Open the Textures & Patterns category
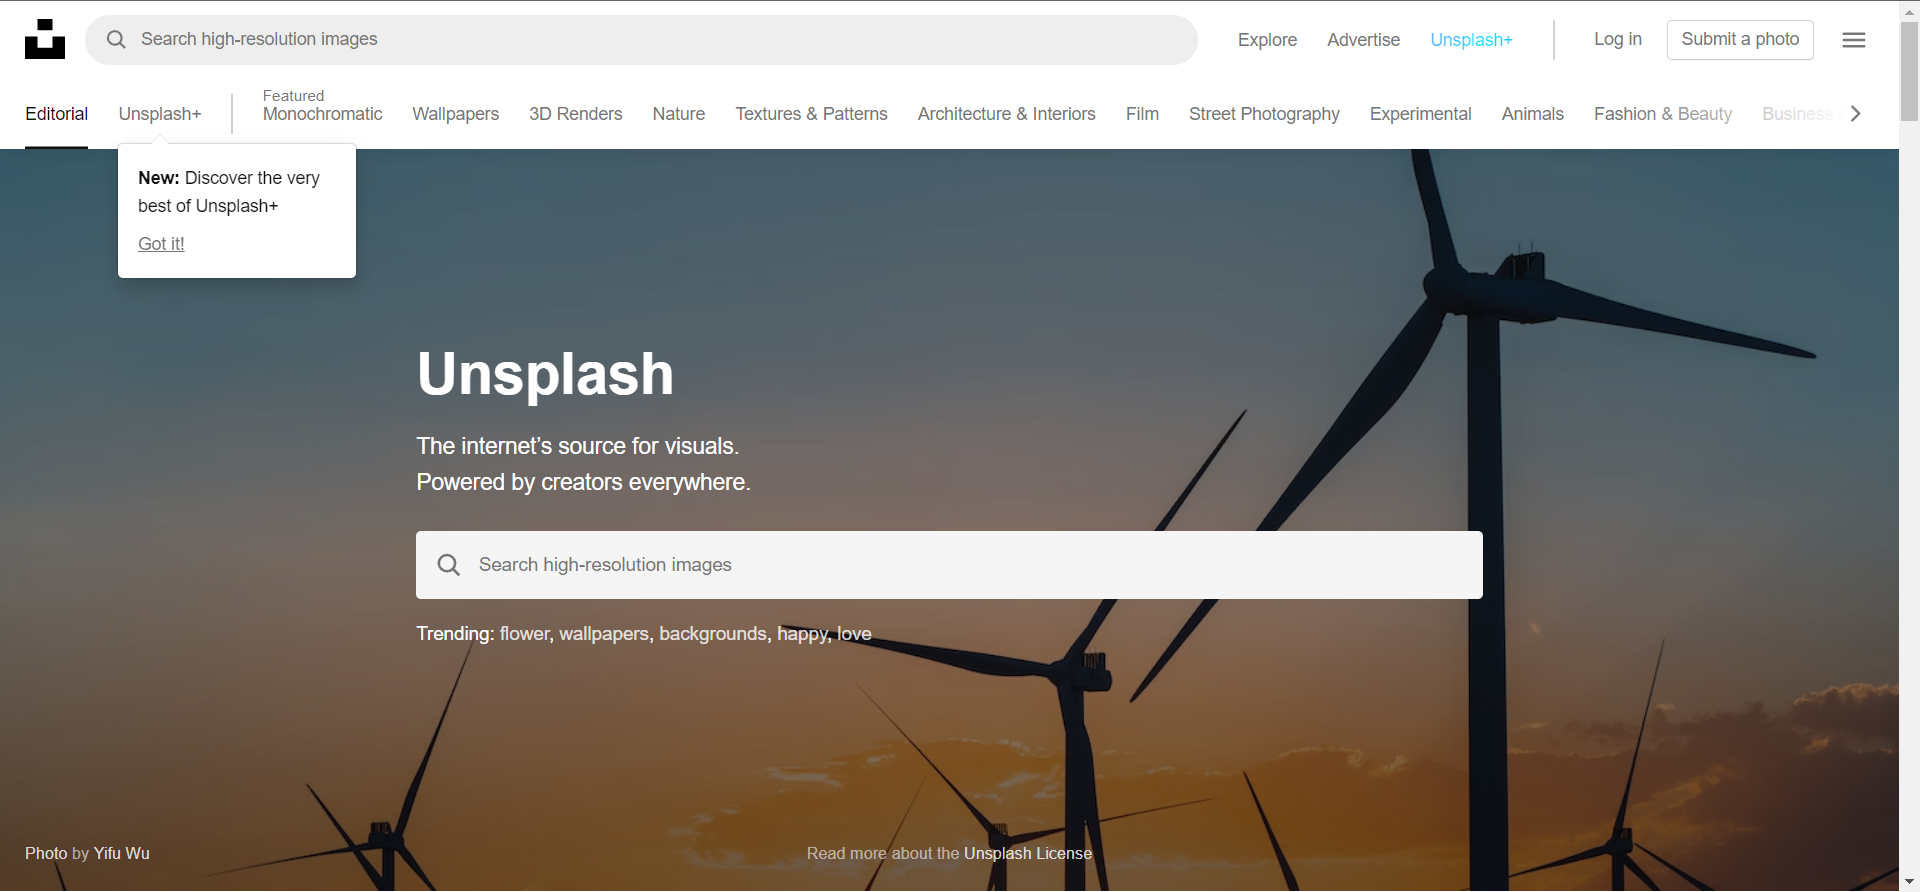Screen dimensions: 1920x892 (x=811, y=114)
